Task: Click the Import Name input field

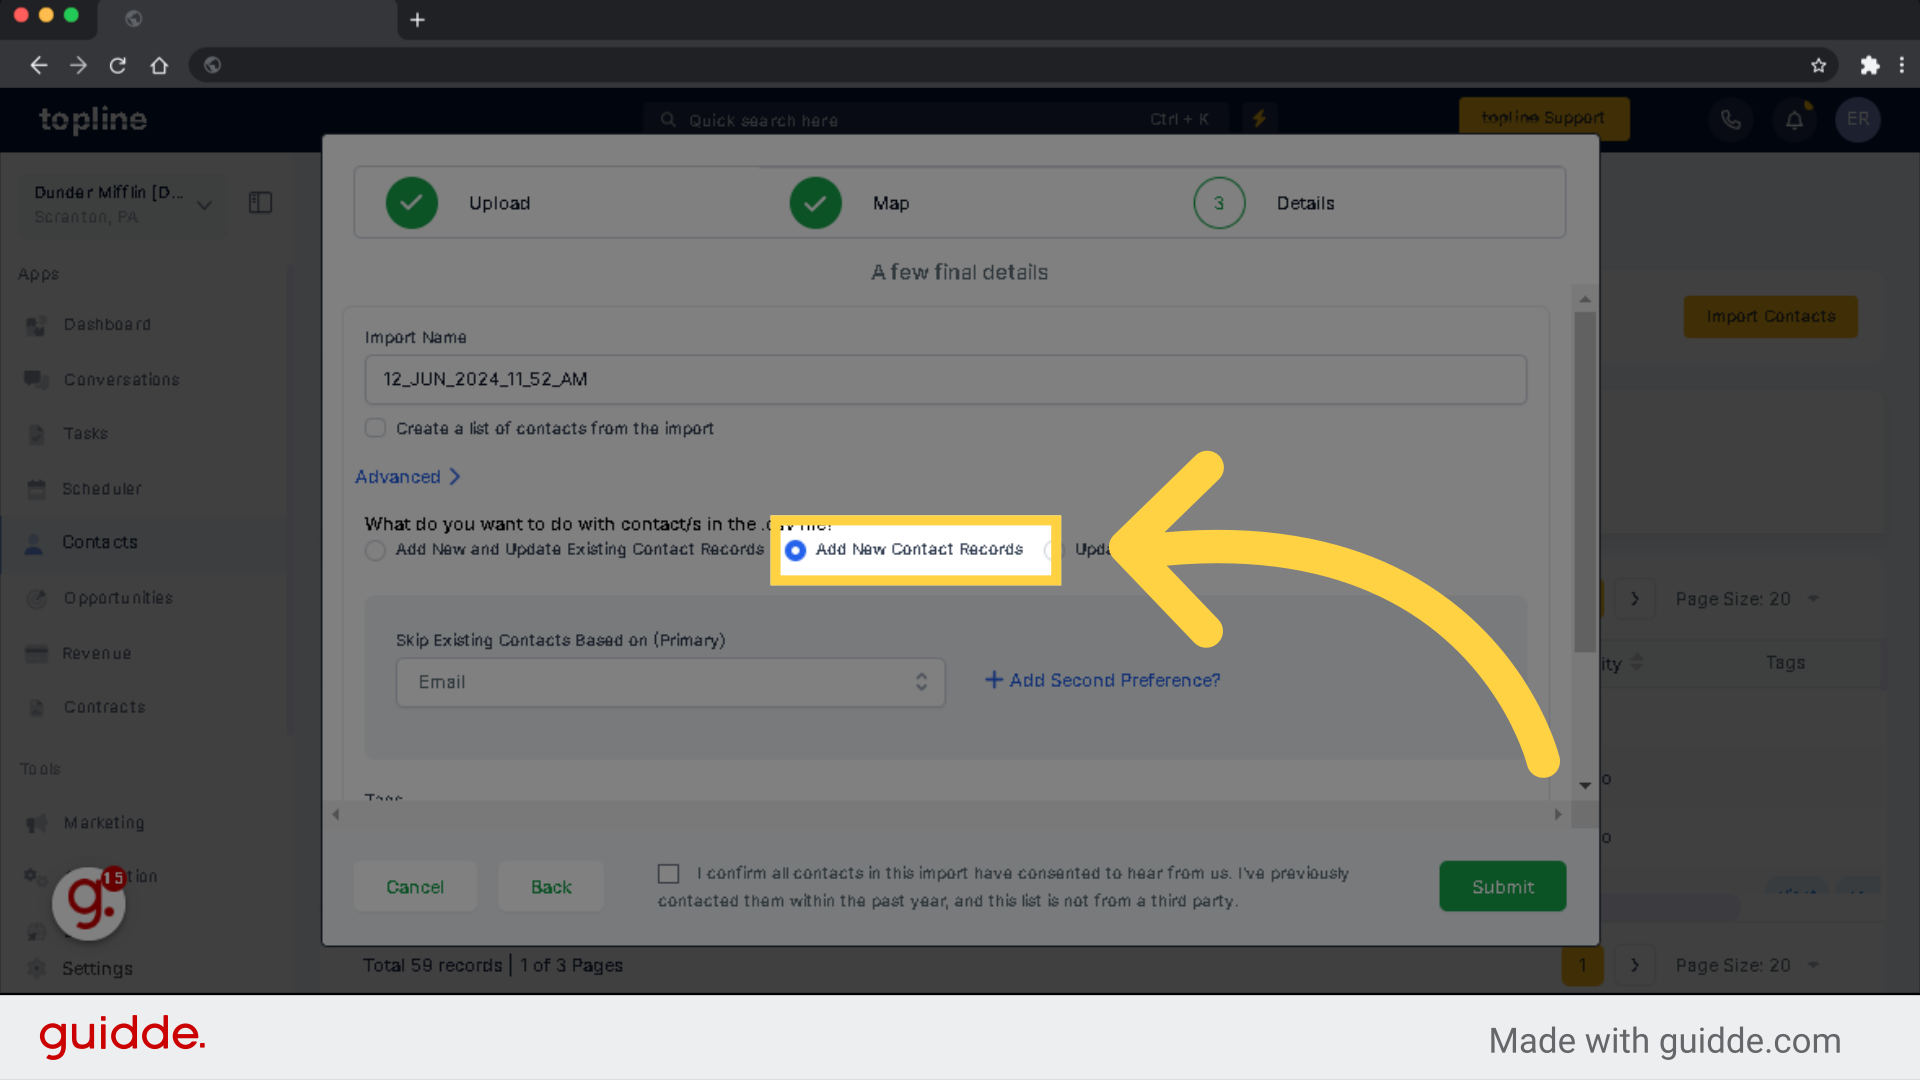Action: pos(943,378)
